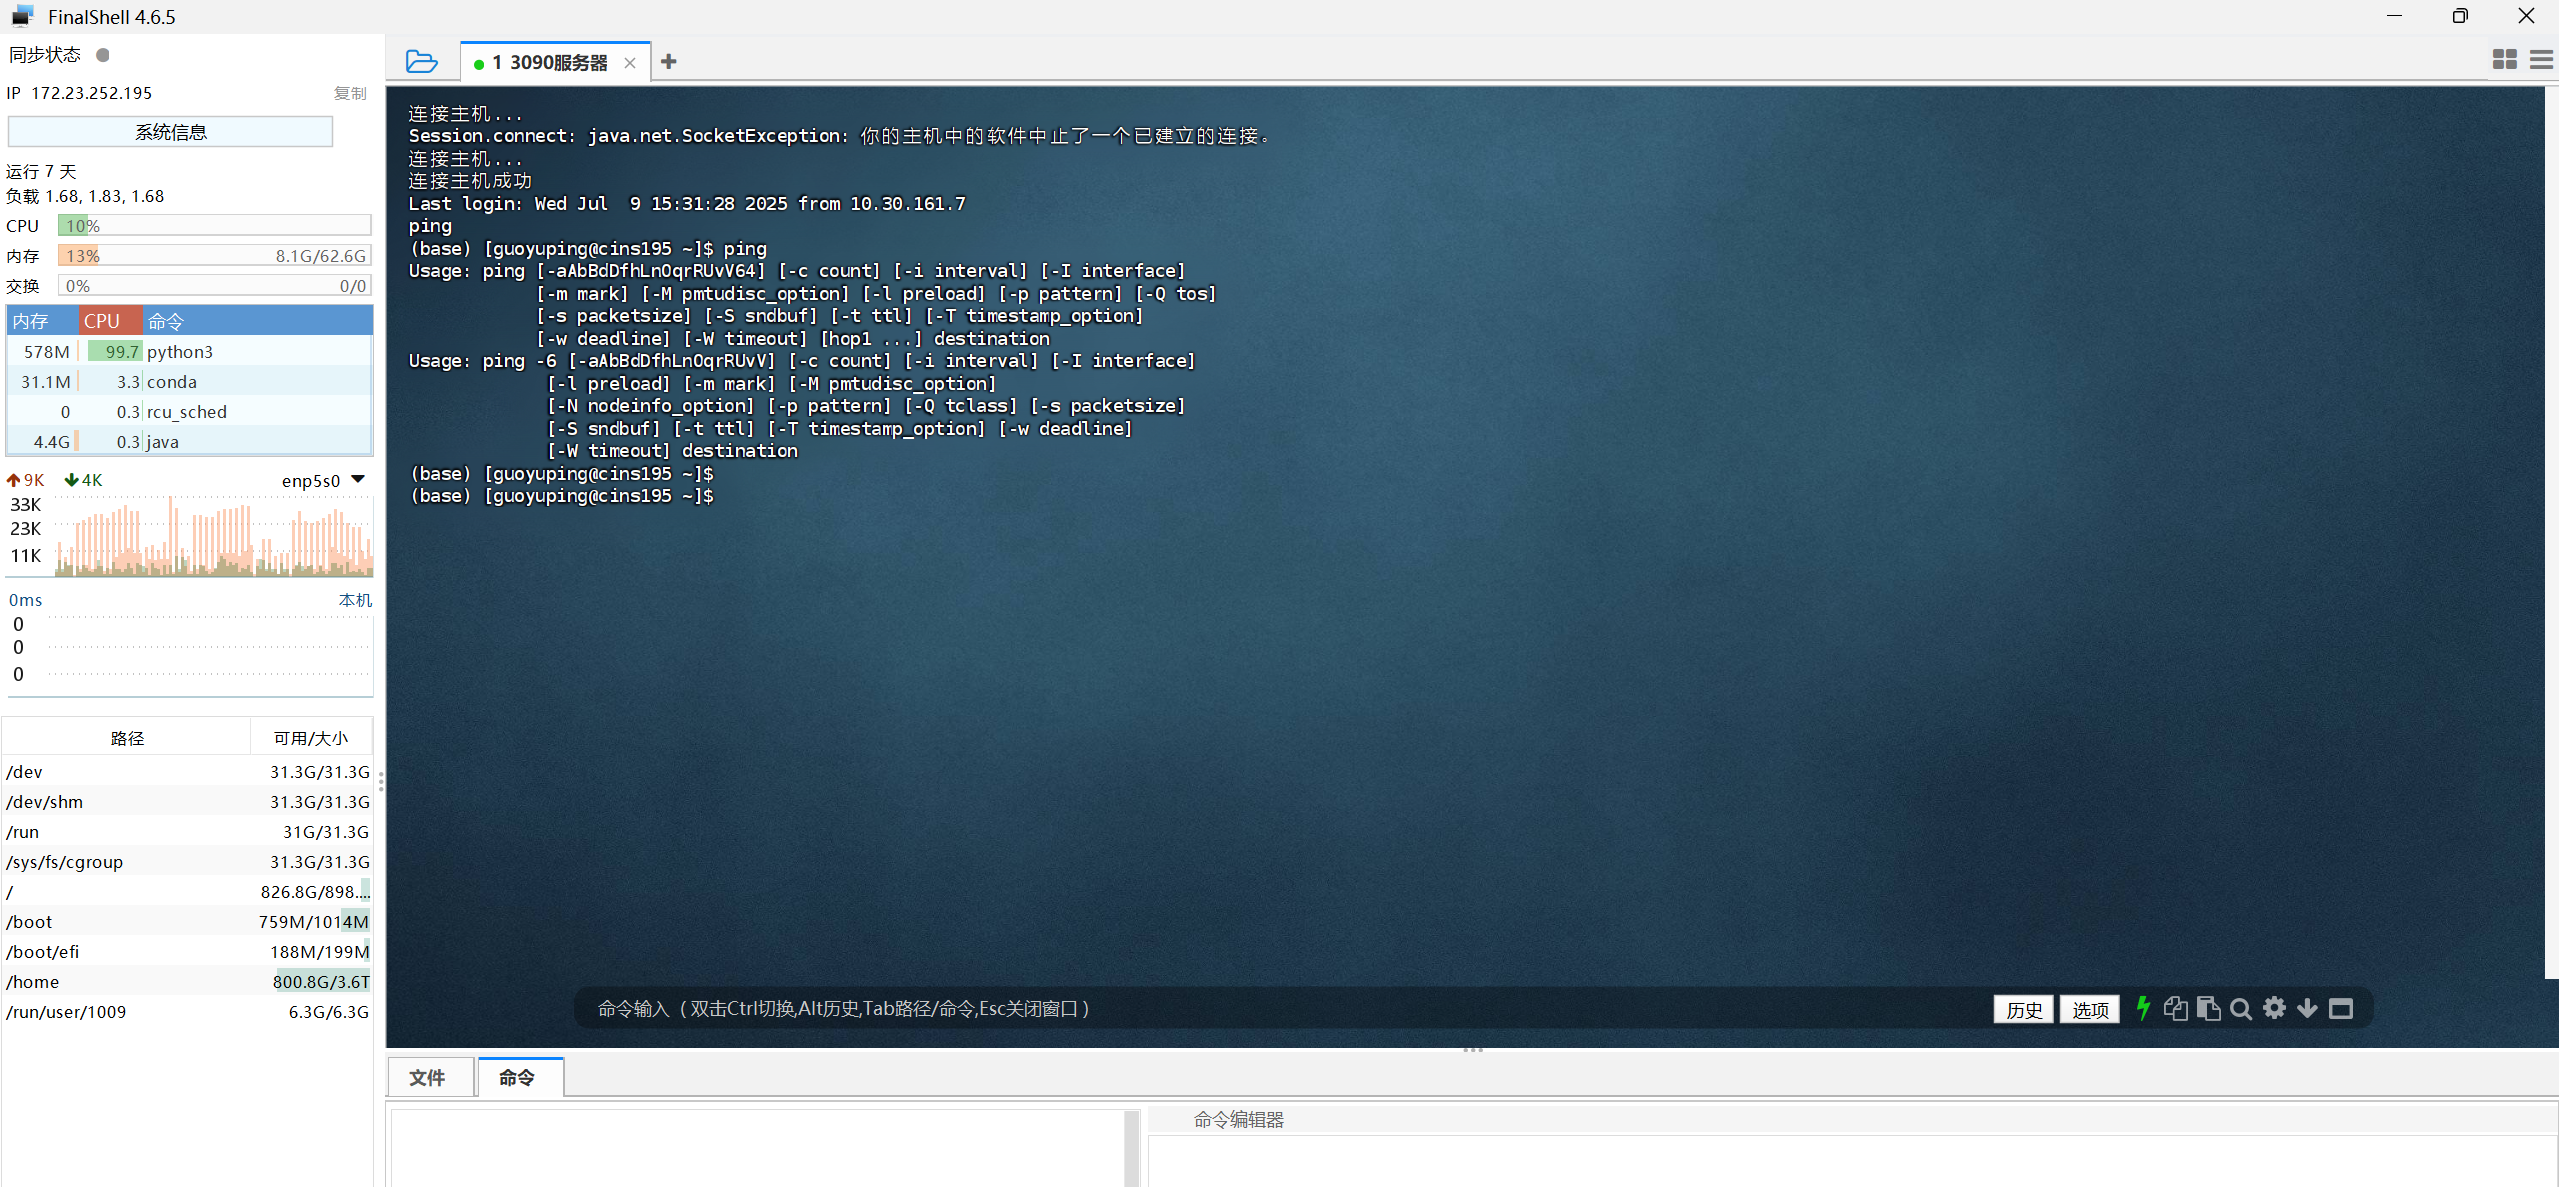This screenshot has height=1187, width=2559.
Task: Select the java process row
Action: click(189, 441)
